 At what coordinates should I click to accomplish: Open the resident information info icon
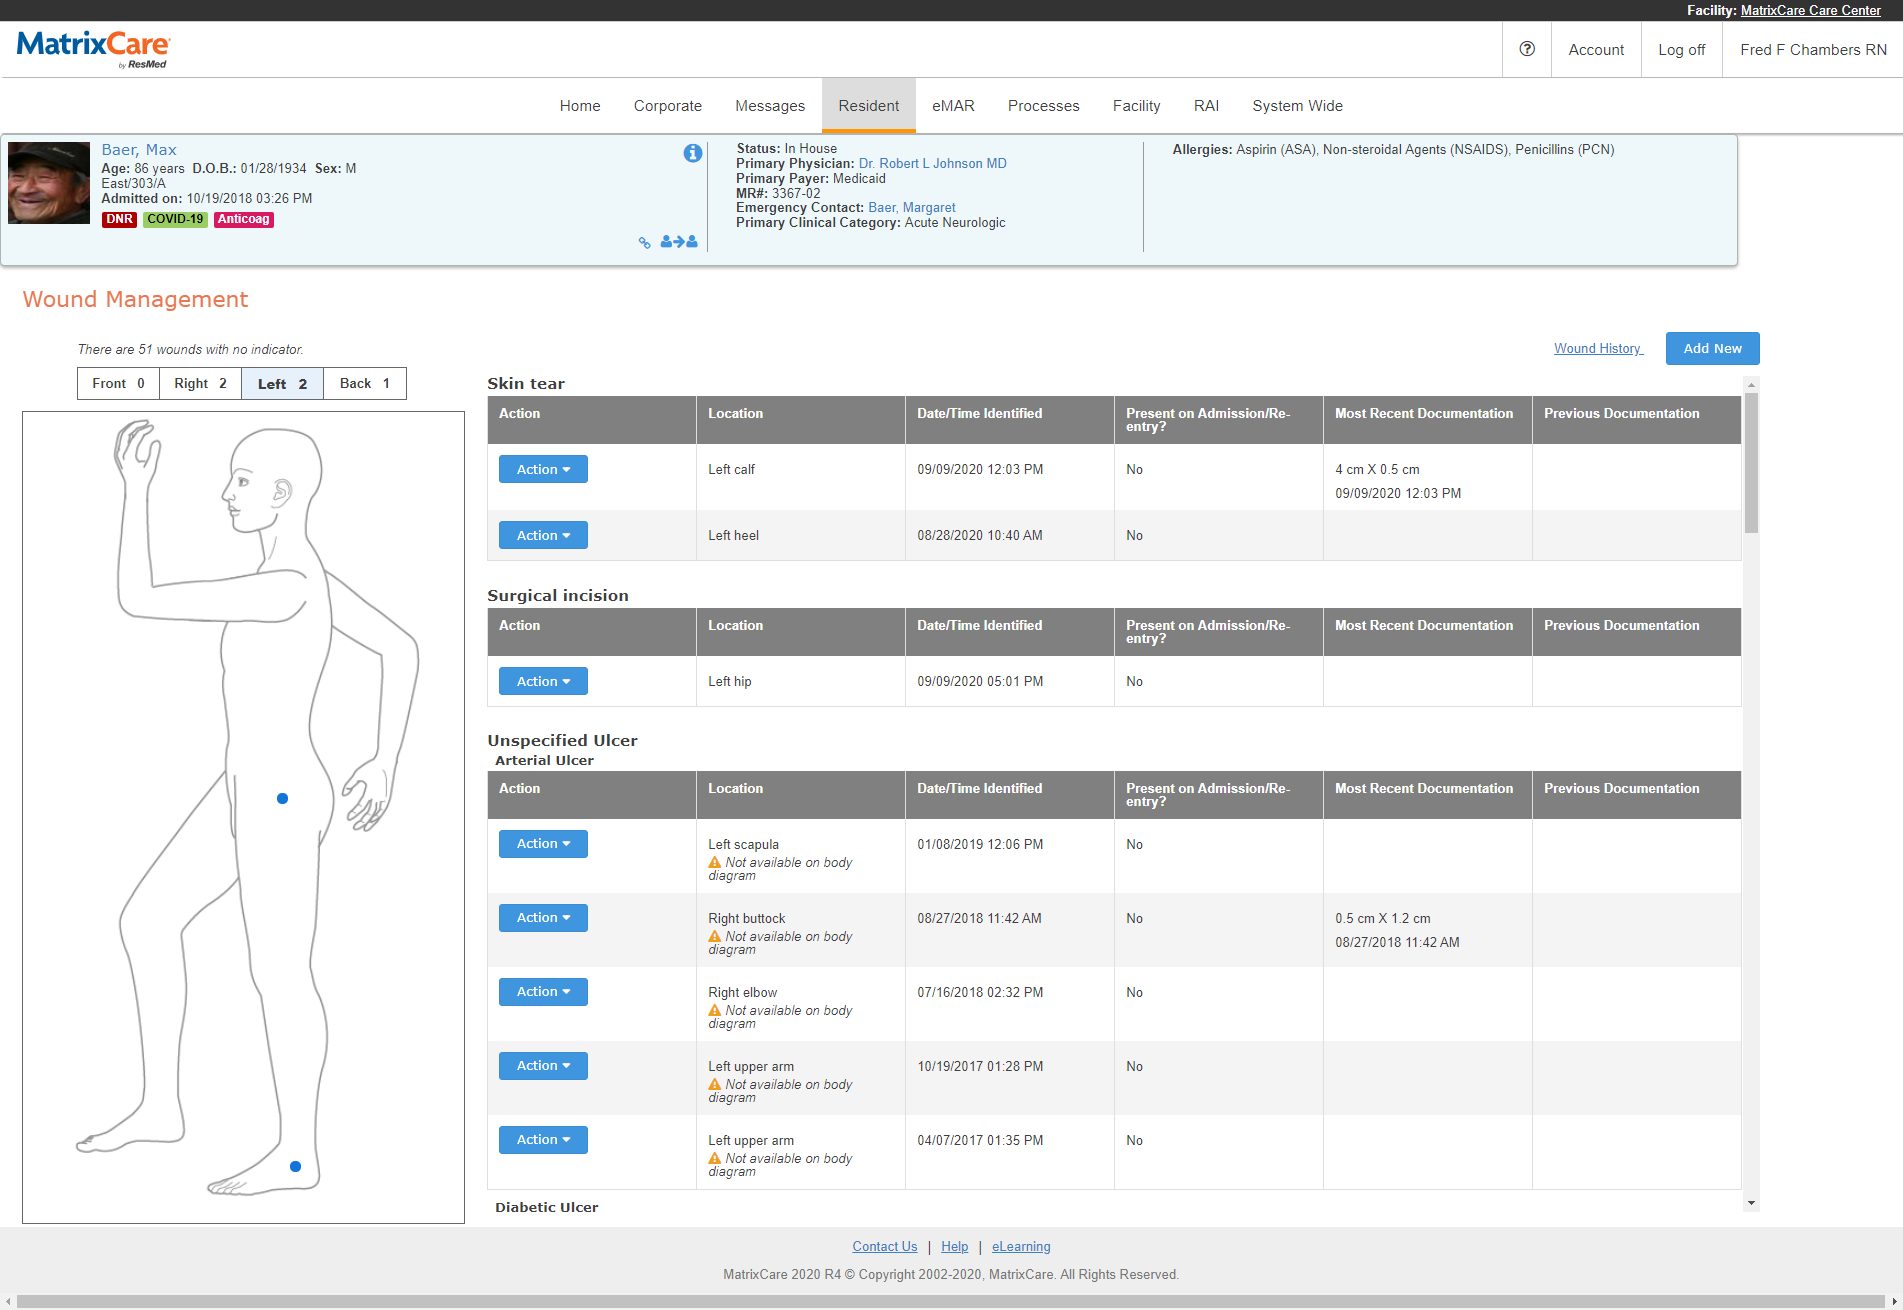(691, 153)
